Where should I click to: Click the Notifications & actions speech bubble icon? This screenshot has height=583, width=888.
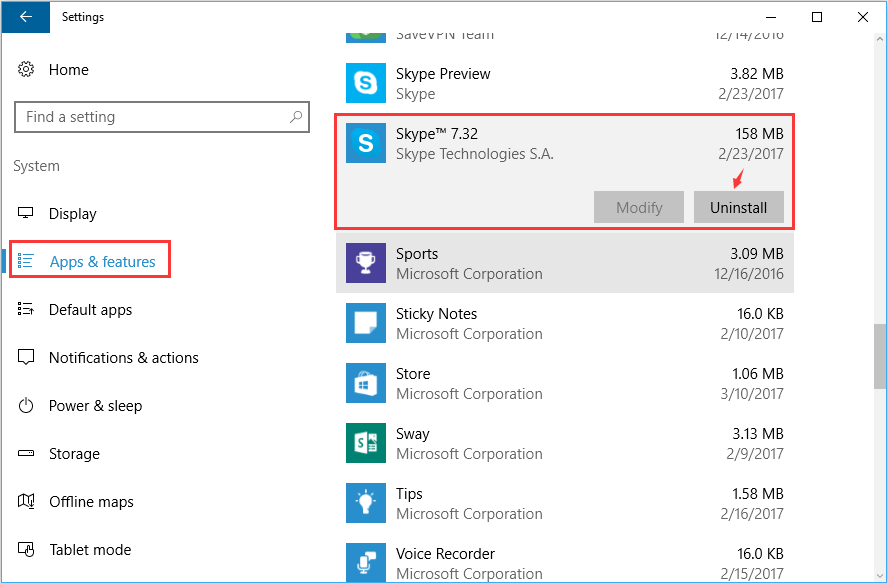26,358
